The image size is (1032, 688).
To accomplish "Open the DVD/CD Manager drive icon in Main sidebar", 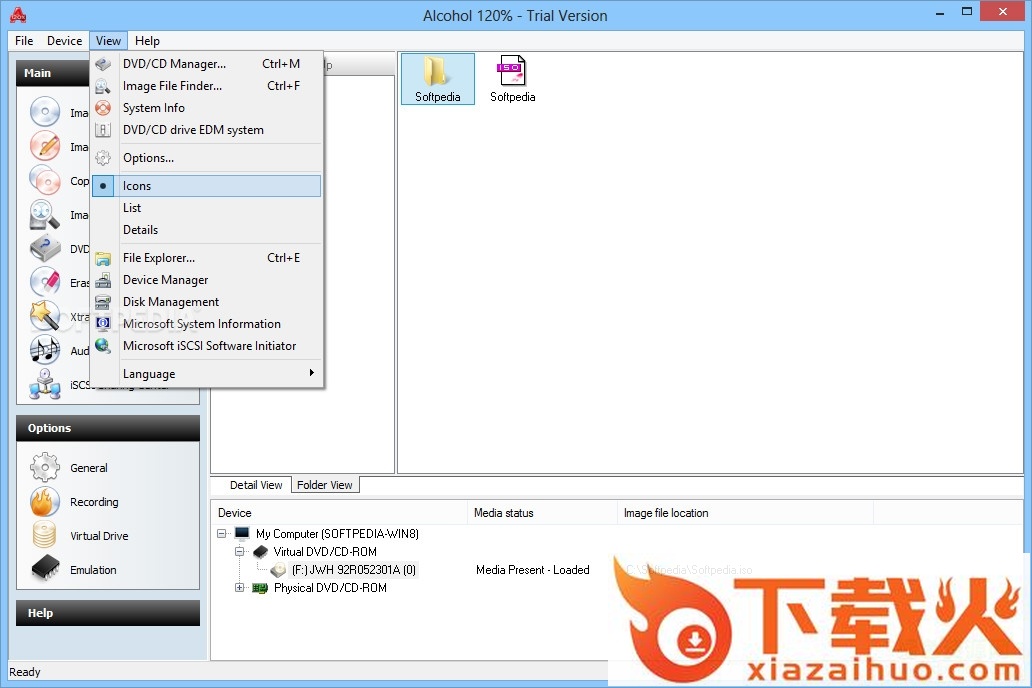I will pyautogui.click(x=45, y=248).
